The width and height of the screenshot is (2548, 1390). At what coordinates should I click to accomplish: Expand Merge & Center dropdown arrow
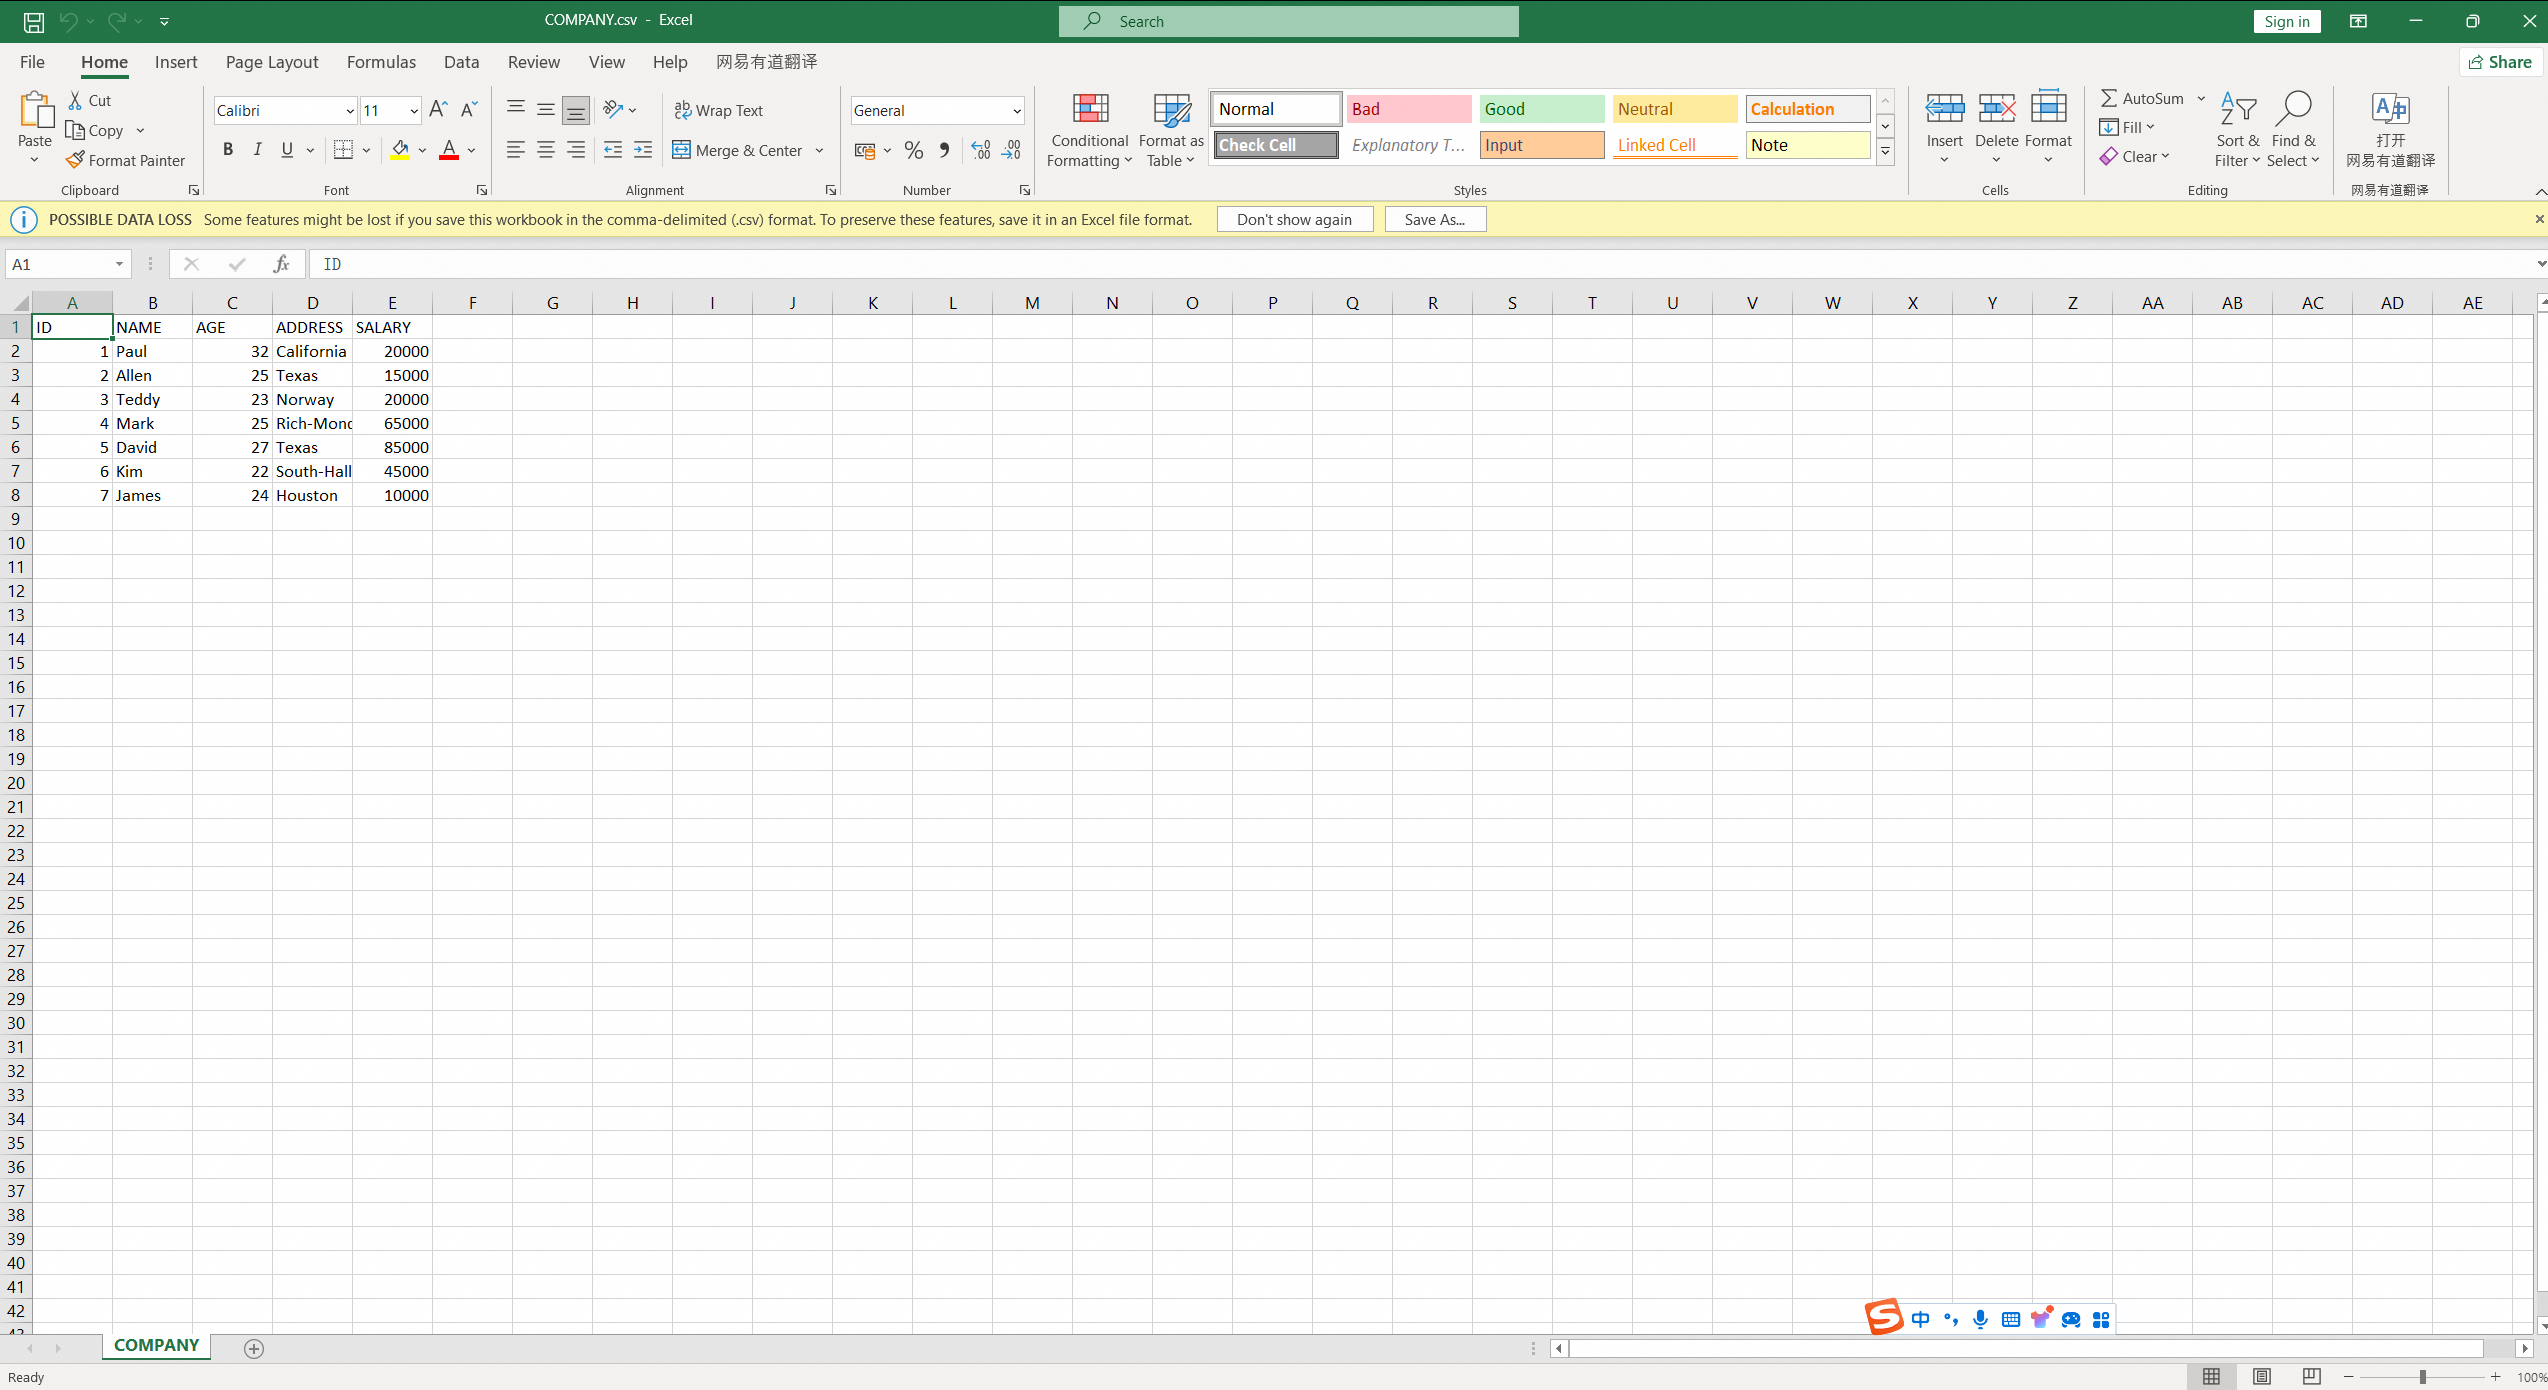tap(819, 150)
